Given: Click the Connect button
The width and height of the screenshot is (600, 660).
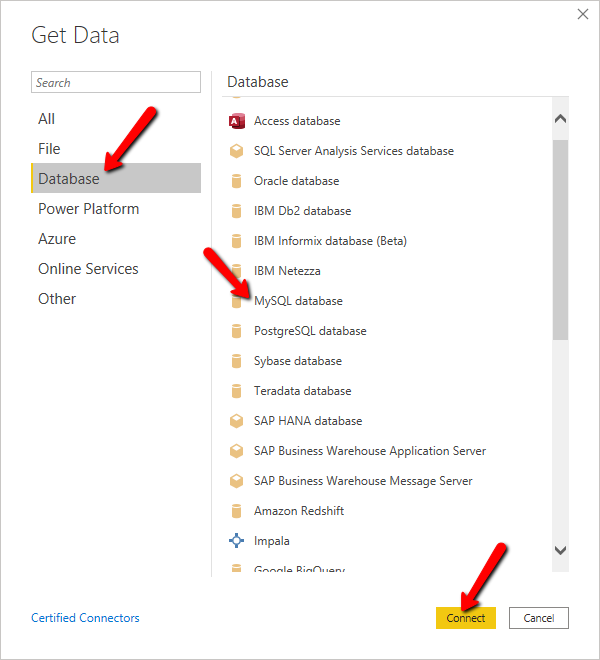Looking at the screenshot, I should pos(466,618).
